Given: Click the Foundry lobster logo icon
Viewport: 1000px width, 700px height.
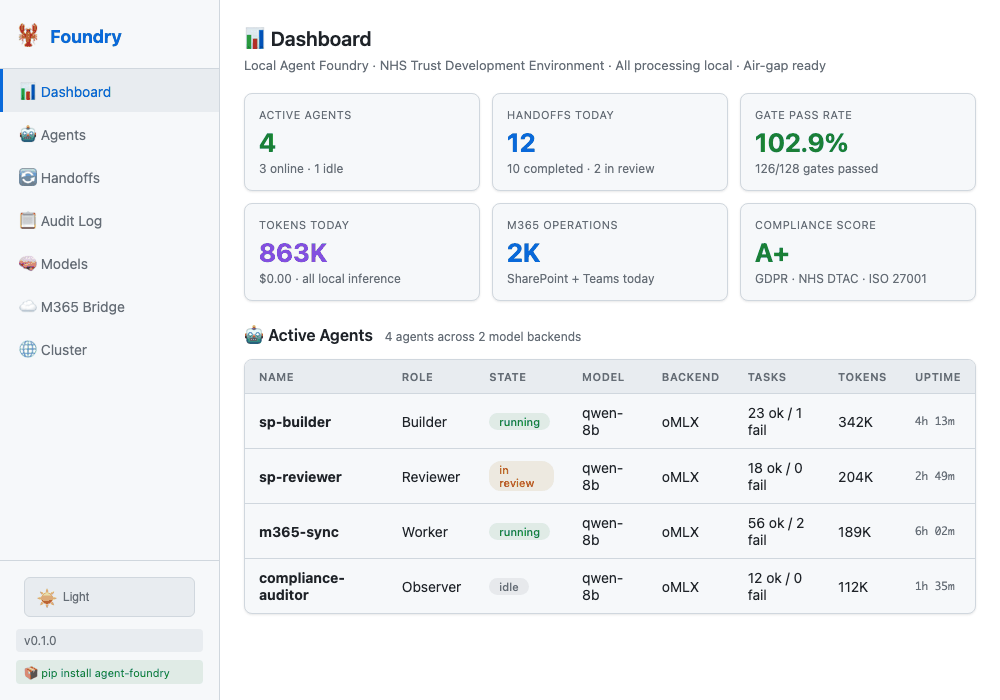Looking at the screenshot, I should 28,36.
